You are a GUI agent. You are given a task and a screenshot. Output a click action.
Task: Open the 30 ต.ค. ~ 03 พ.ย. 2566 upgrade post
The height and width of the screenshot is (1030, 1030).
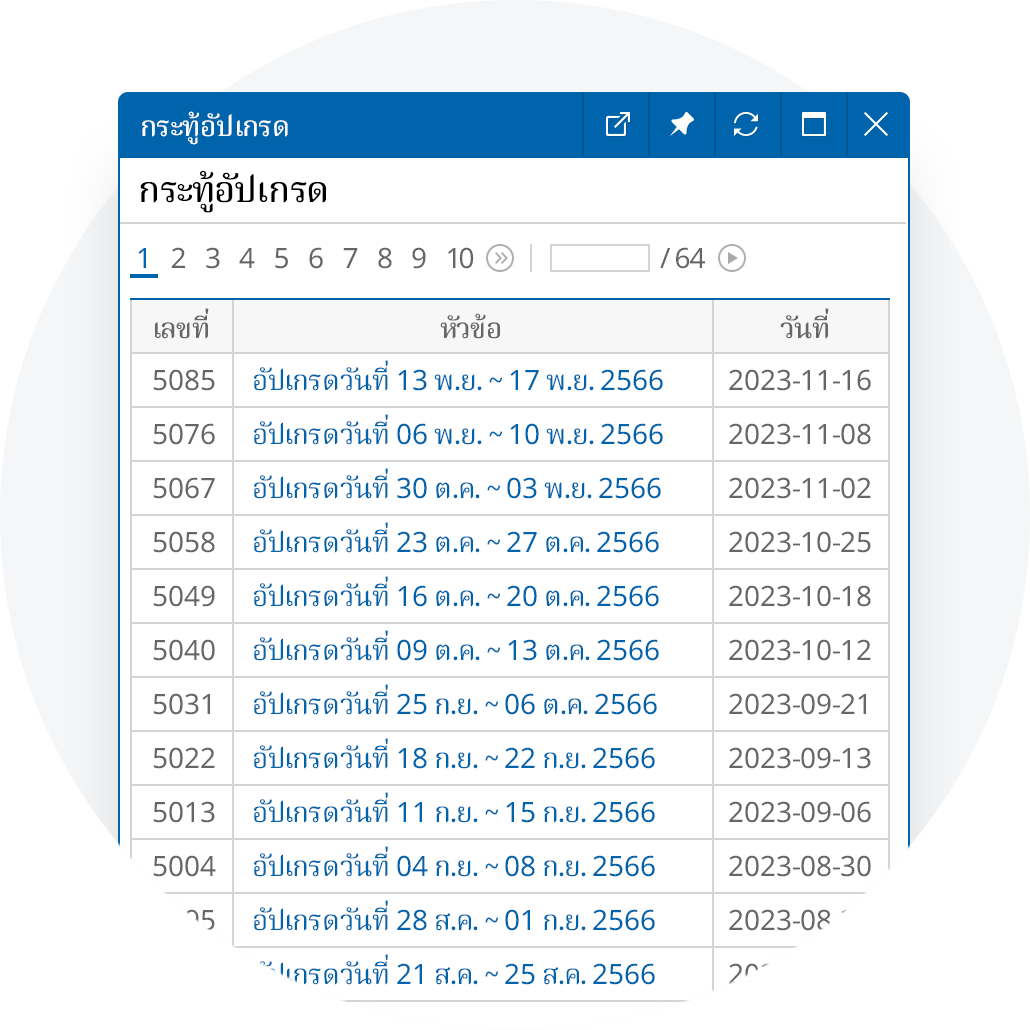tap(457, 488)
